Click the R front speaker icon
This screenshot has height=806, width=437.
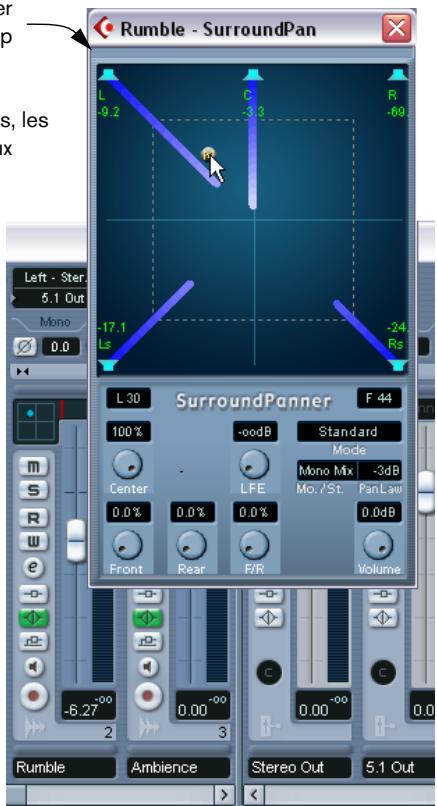tap(397, 75)
